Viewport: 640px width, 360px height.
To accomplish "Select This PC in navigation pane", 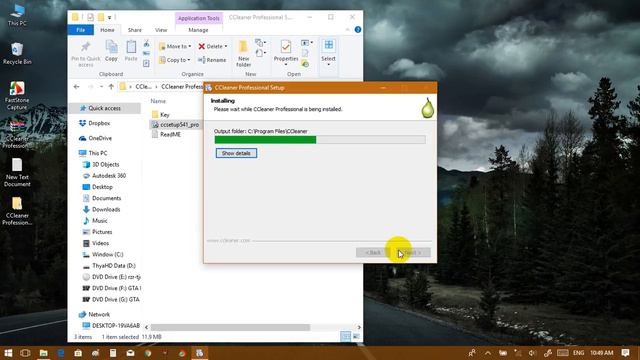I will coord(98,153).
